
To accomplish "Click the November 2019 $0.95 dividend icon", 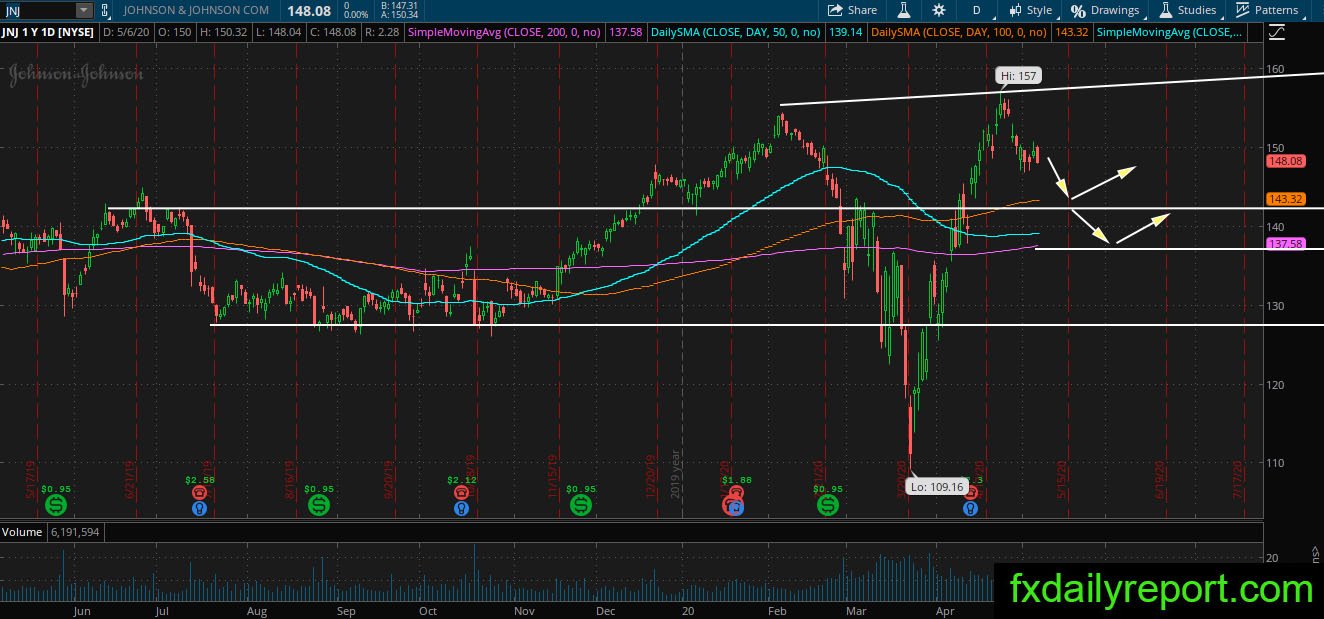I will 580,505.
